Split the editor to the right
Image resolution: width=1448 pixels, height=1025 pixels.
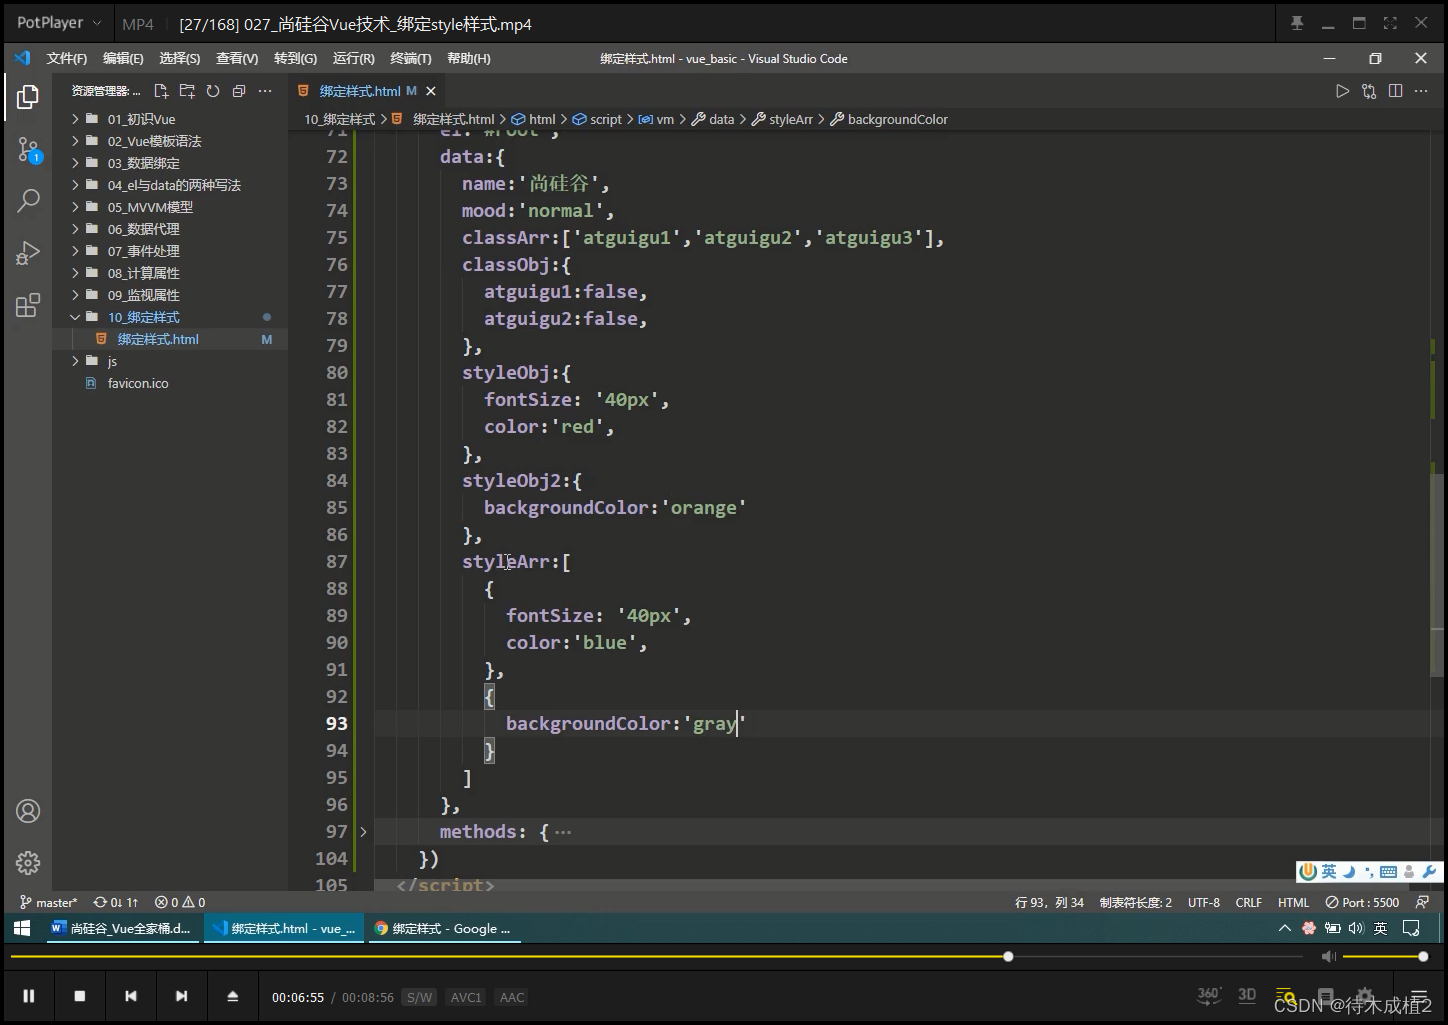point(1395,91)
